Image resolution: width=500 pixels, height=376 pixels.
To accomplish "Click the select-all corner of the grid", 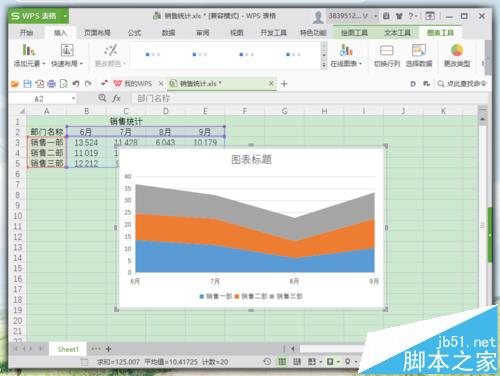I will [x=21, y=111].
